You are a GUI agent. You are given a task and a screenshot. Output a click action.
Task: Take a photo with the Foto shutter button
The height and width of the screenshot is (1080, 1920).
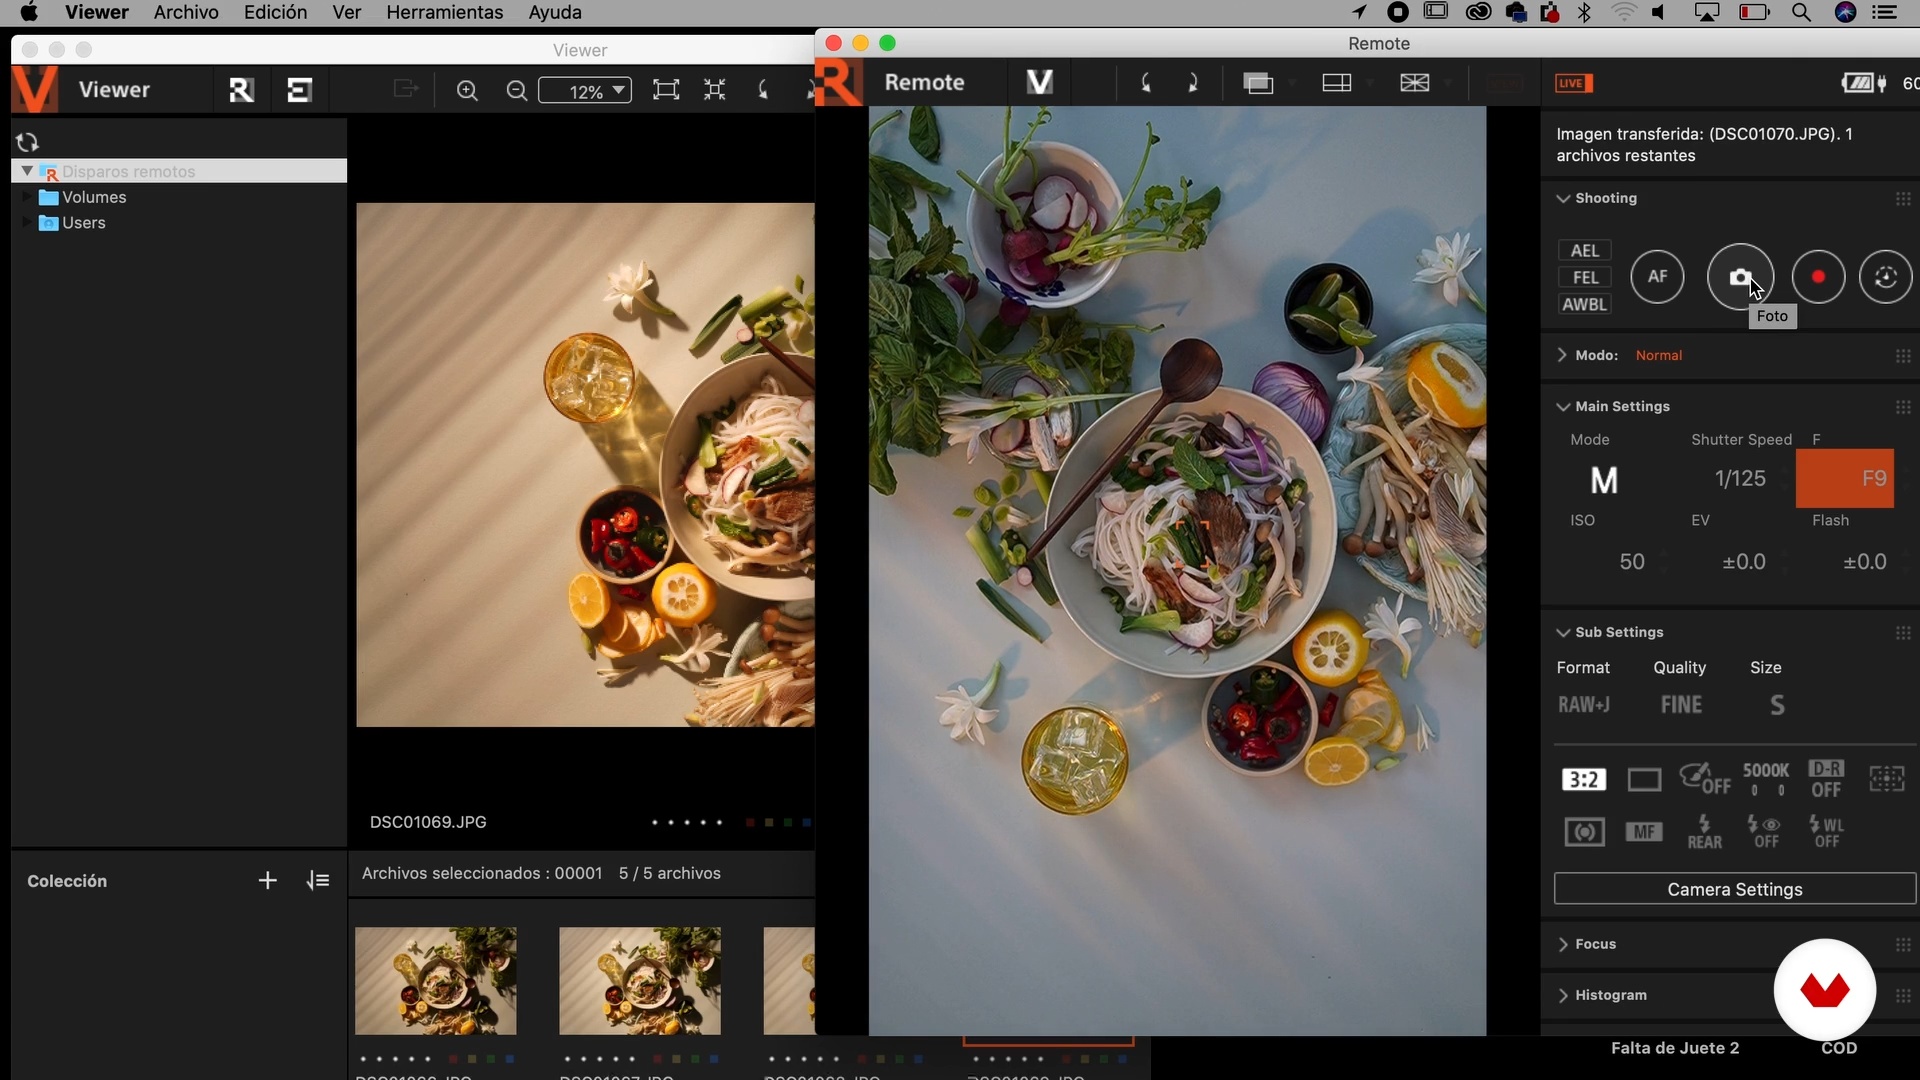[x=1740, y=277]
